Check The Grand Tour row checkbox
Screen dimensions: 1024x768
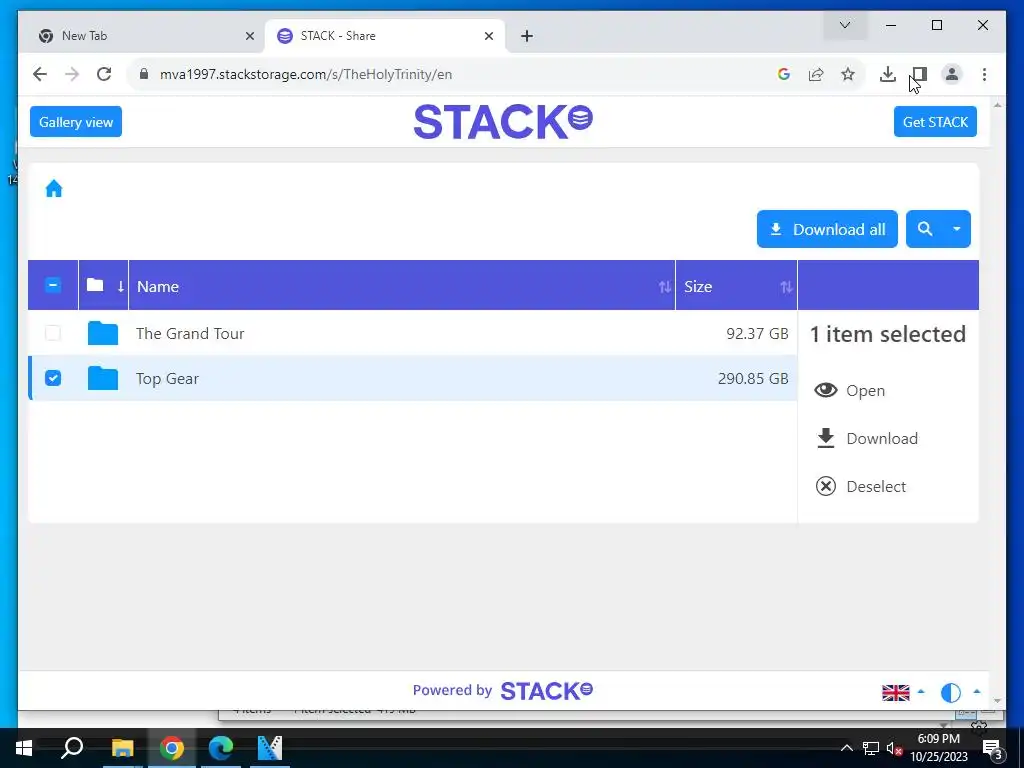tap(53, 333)
